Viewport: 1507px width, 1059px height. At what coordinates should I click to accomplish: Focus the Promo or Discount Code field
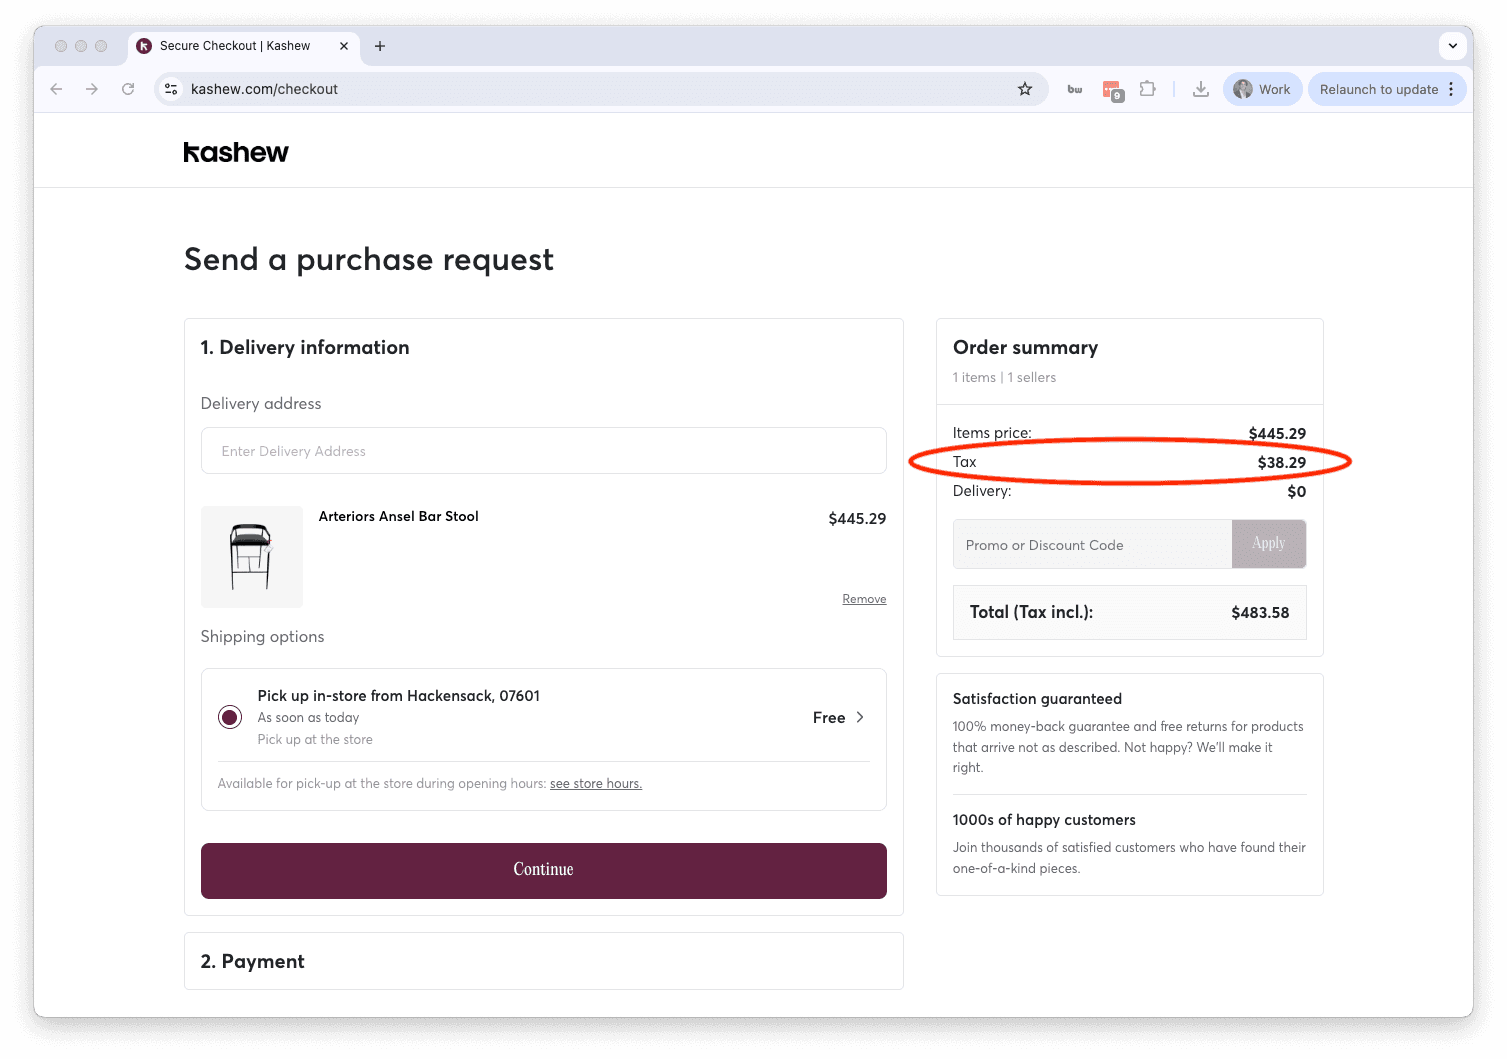(x=1092, y=544)
